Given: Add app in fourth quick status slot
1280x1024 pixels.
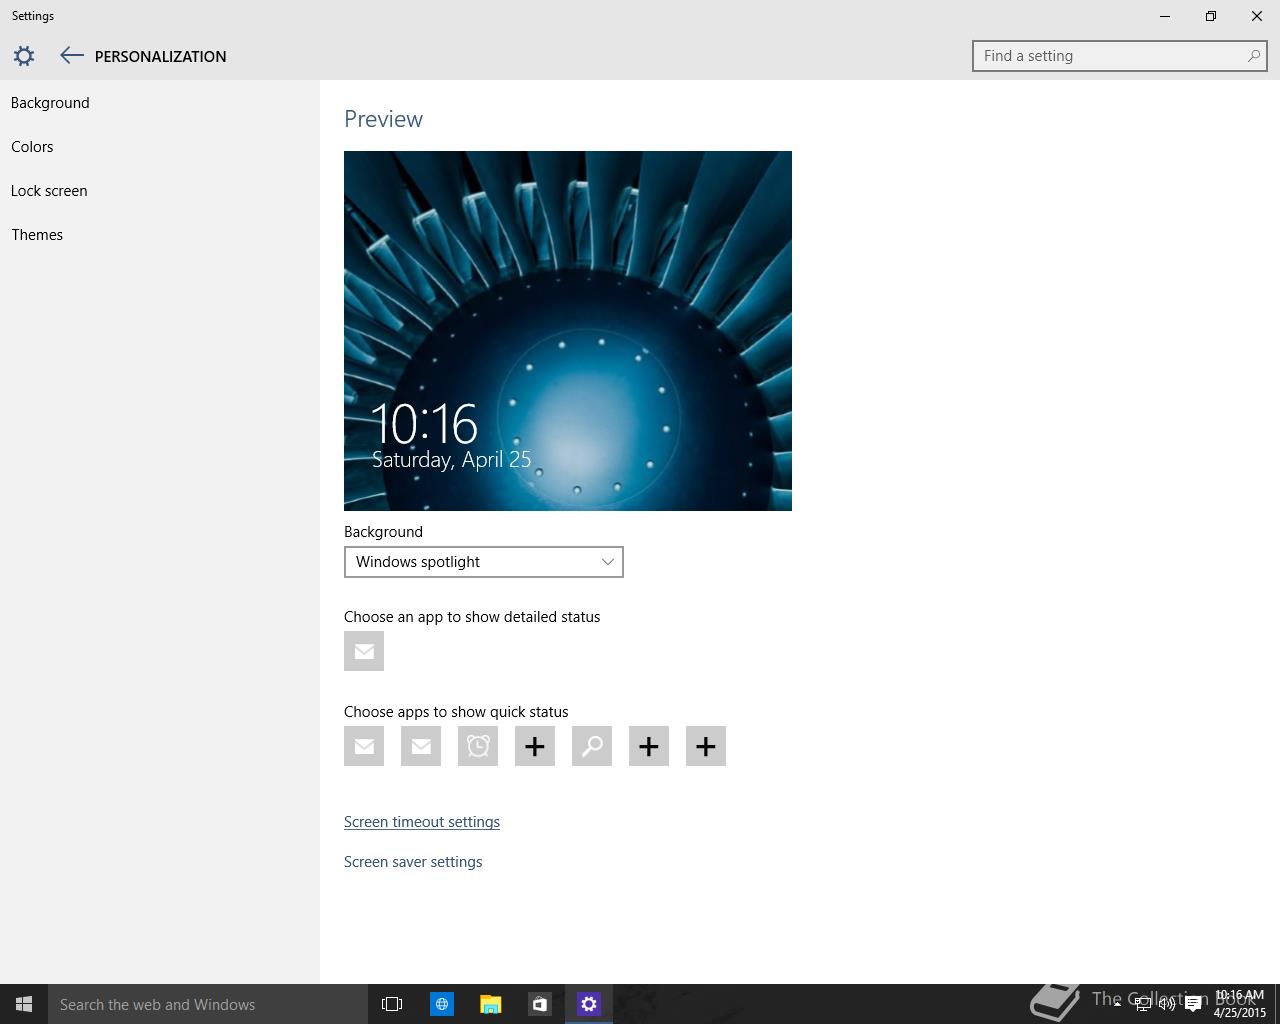Looking at the screenshot, I should (535, 746).
